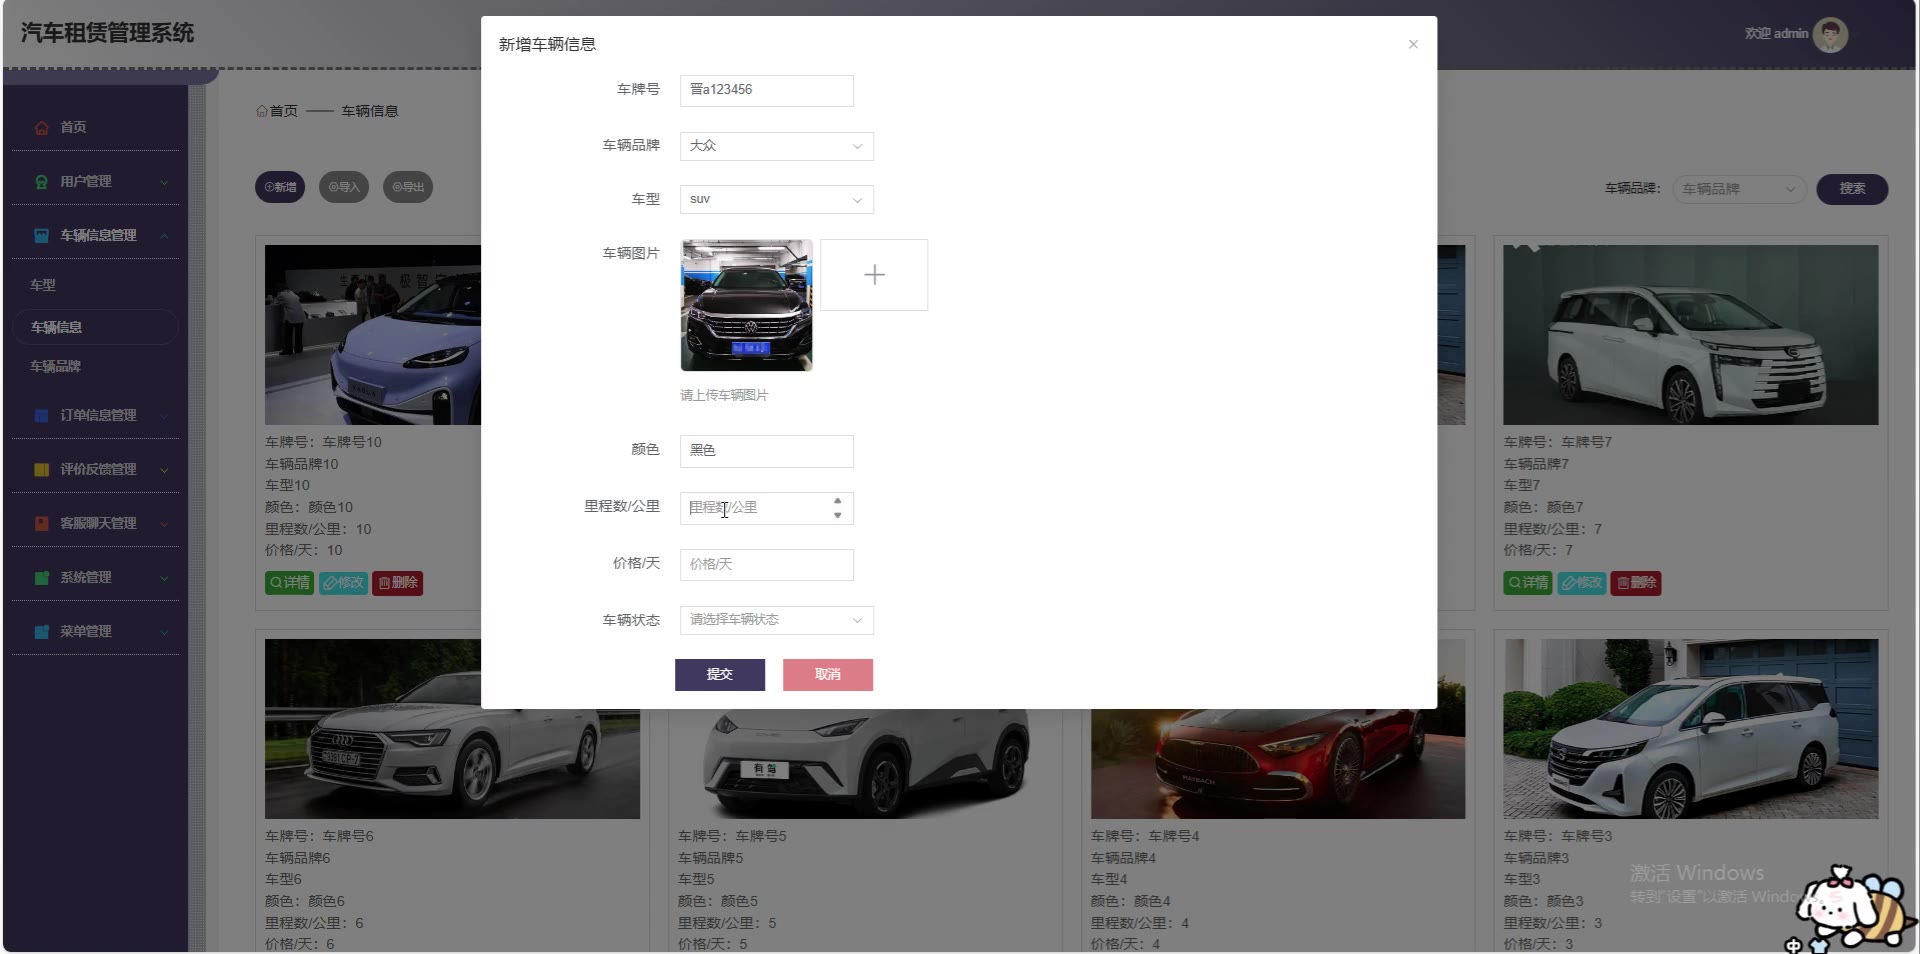Open the 车辆品牌 search filter dropdown
Image resolution: width=1920 pixels, height=954 pixels.
(1739, 189)
